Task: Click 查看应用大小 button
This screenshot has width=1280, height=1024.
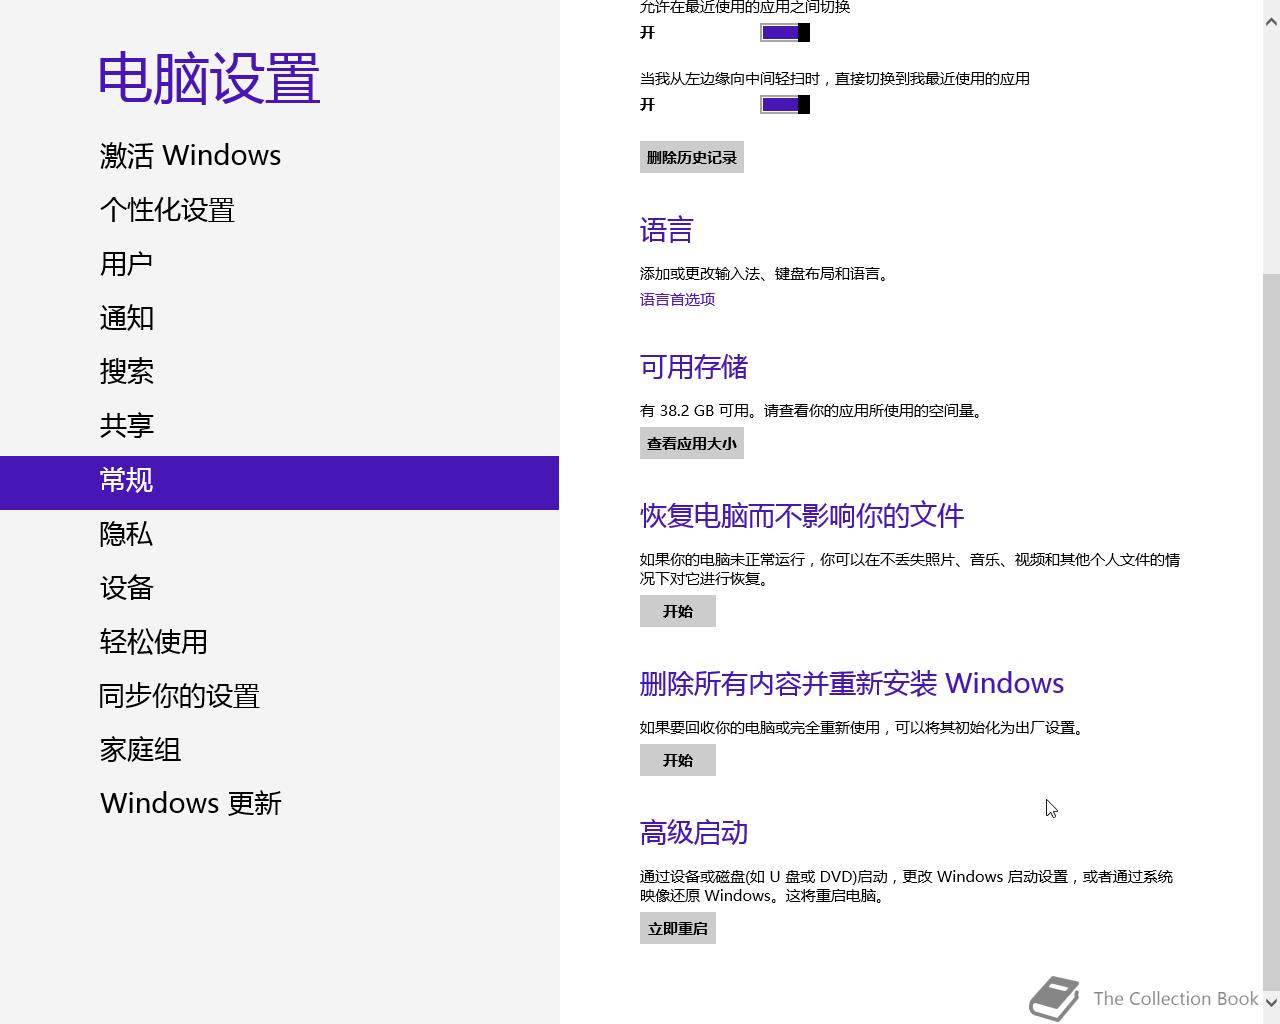Action: (692, 443)
